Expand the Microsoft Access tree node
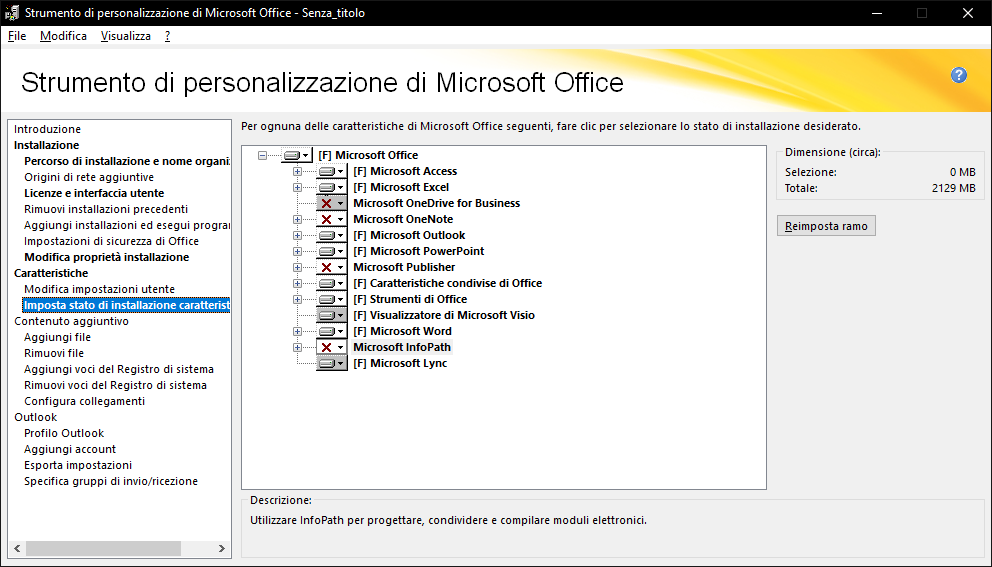 pos(297,171)
